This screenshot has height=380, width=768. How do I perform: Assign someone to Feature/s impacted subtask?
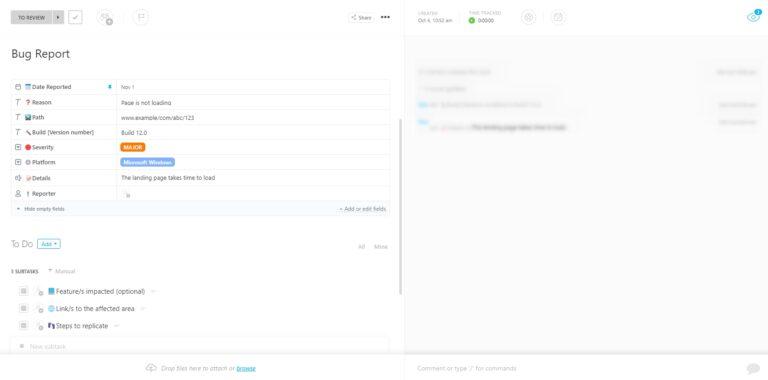pos(39,292)
